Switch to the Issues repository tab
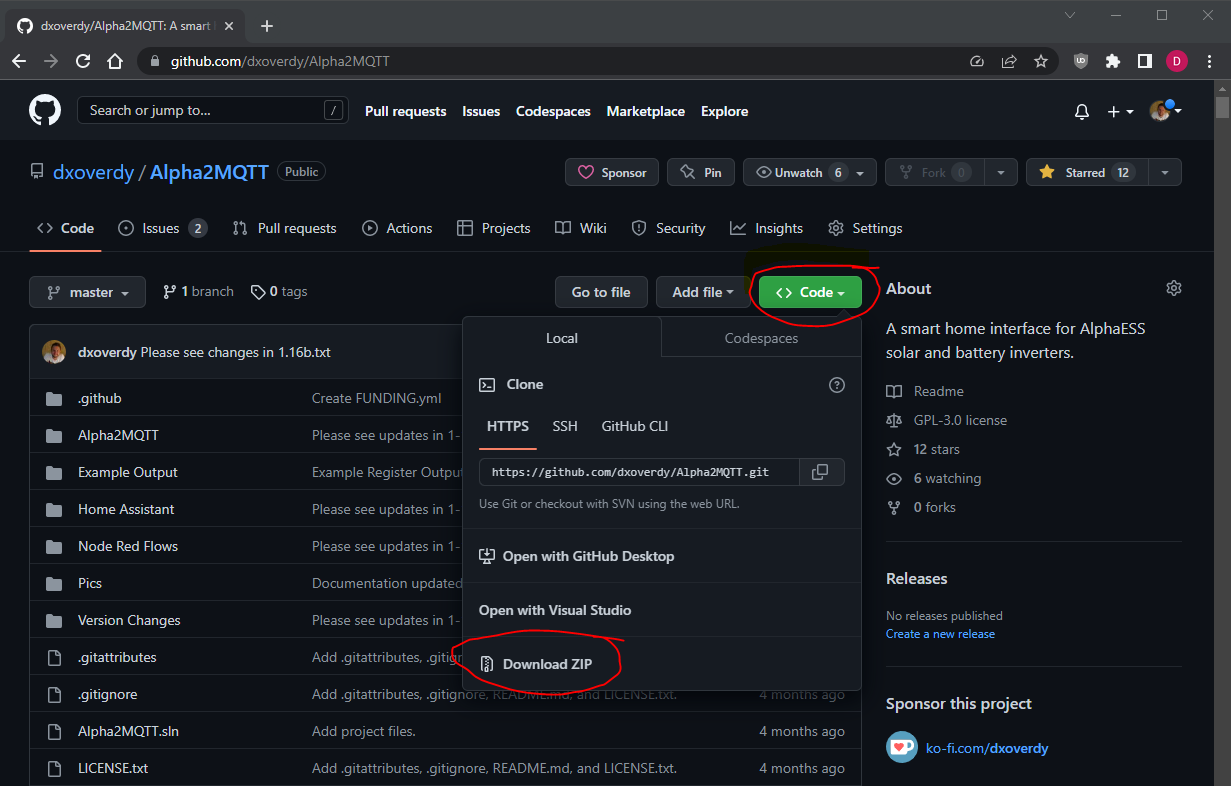Screen dimensions: 1231x786 pyautogui.click(x=162, y=228)
